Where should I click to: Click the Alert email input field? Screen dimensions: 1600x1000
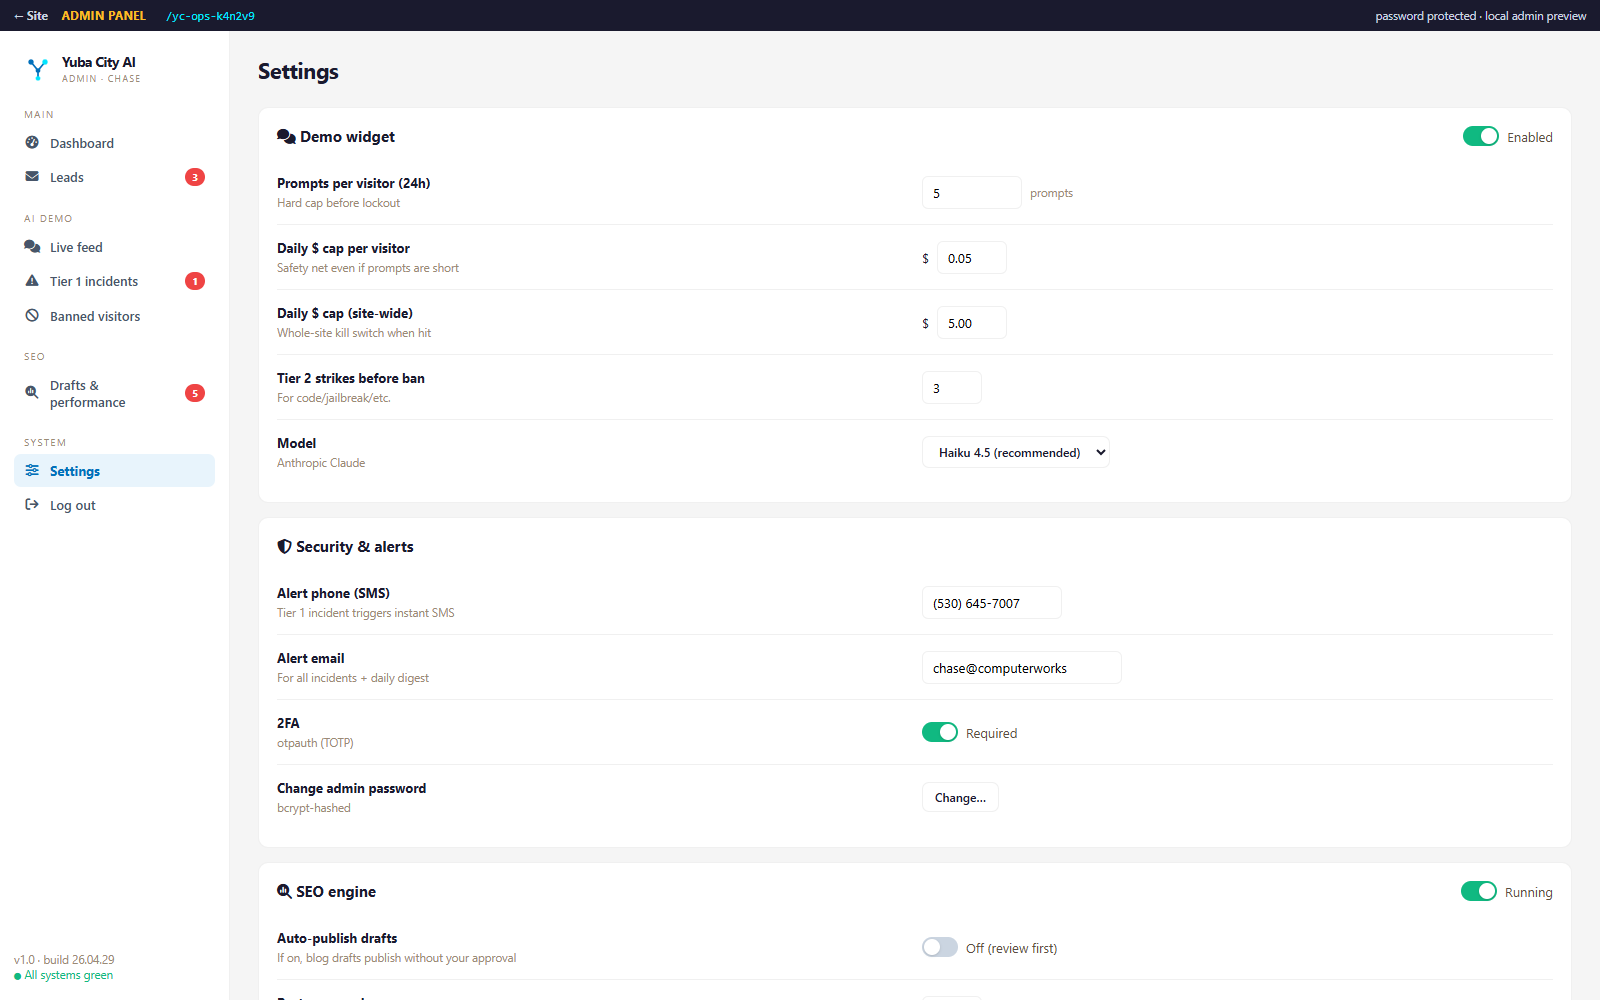(1022, 668)
